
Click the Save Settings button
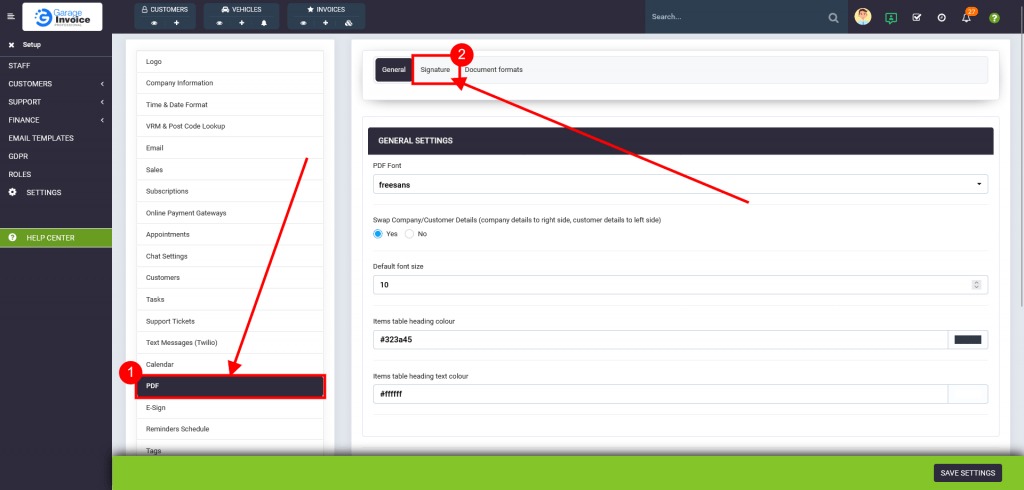[x=966, y=473]
